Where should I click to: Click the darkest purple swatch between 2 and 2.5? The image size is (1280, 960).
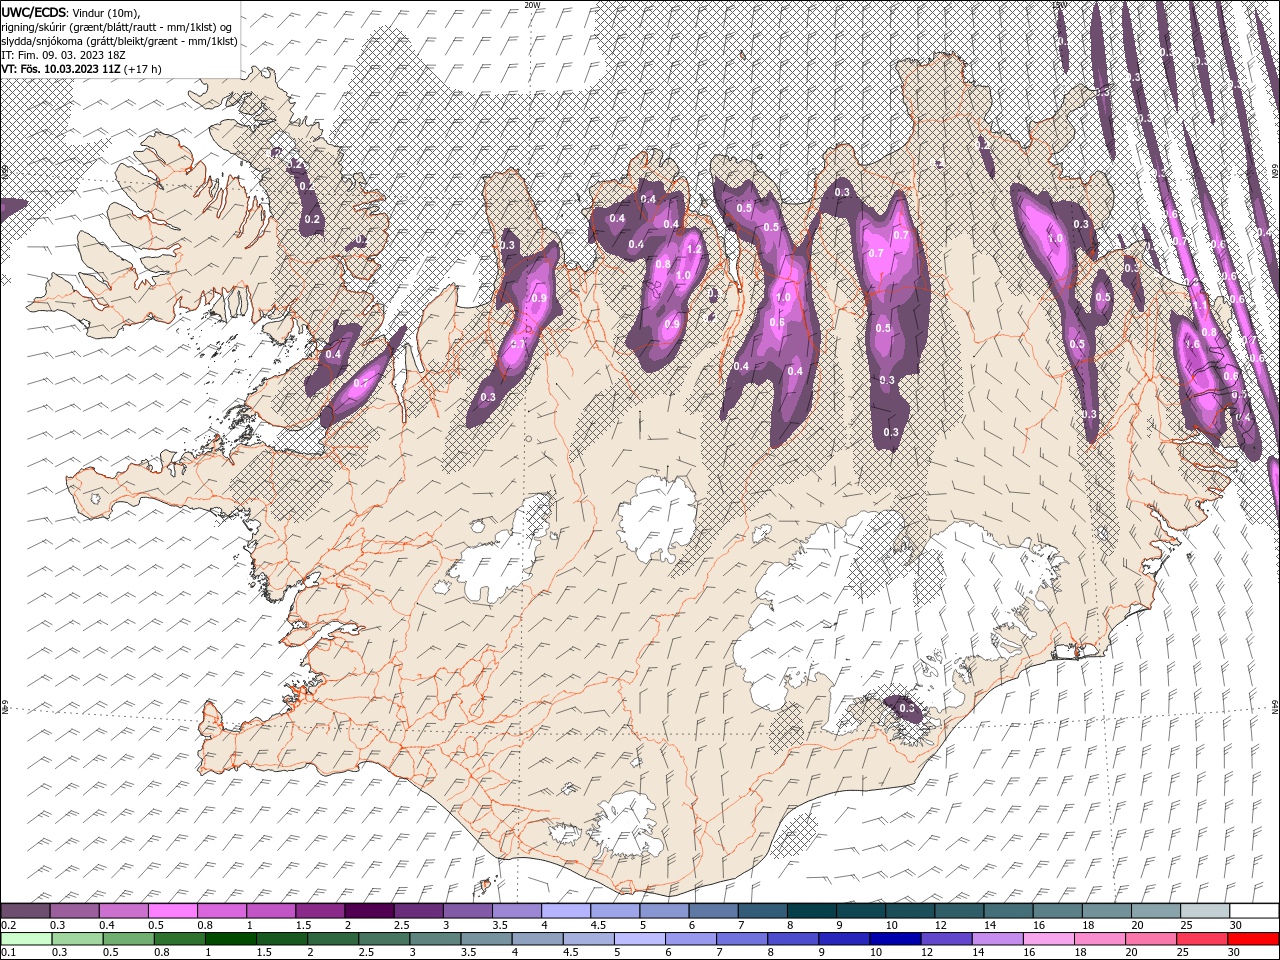pyautogui.click(x=369, y=911)
